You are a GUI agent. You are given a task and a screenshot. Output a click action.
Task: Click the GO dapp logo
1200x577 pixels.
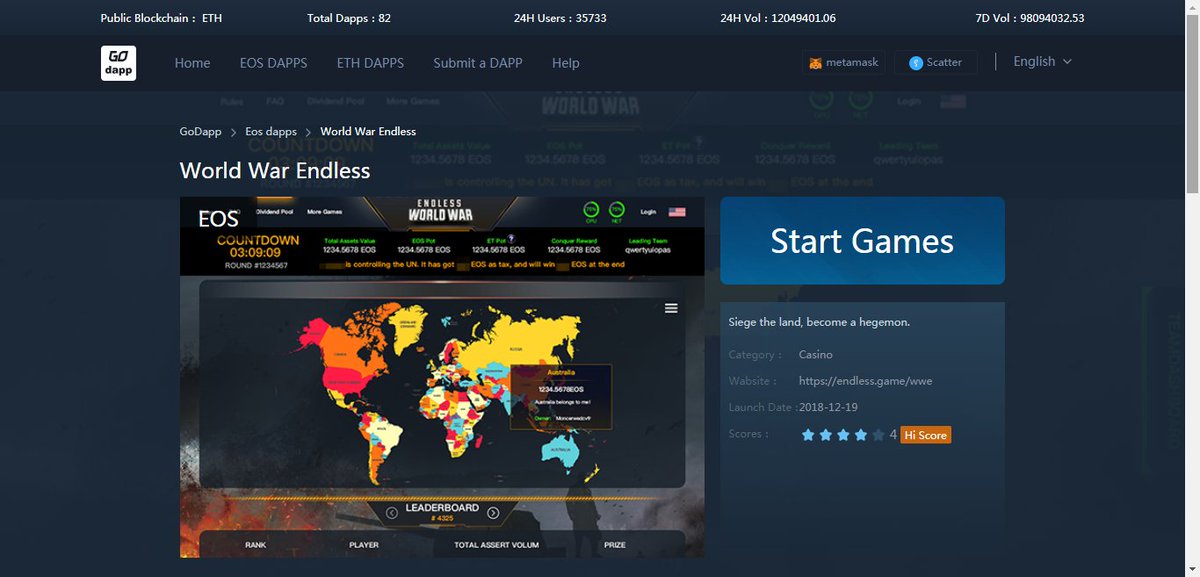point(118,63)
